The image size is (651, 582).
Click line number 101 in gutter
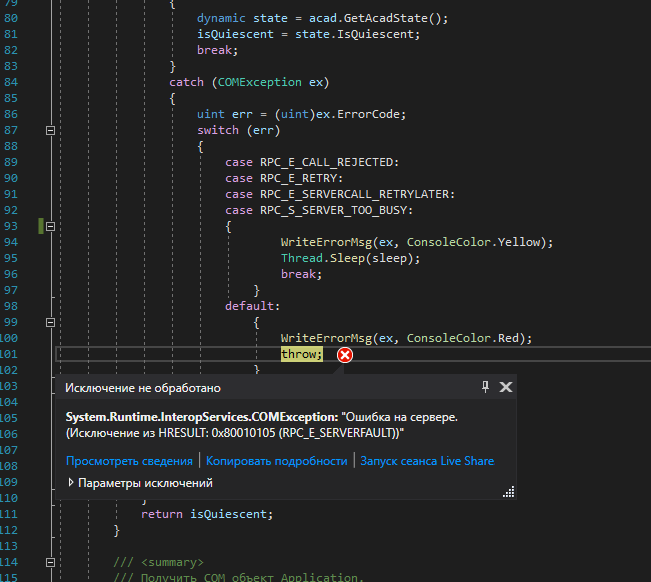pyautogui.click(x=9, y=354)
